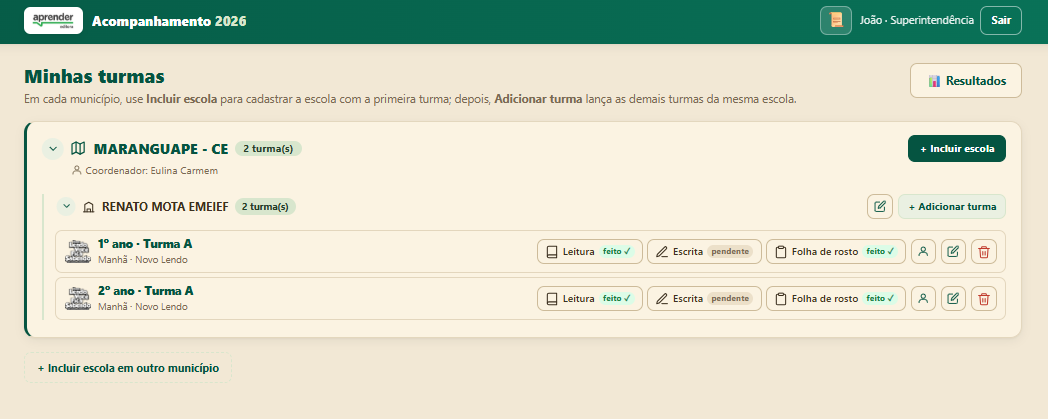Edit the 2º ano Turma A class
The height and width of the screenshot is (419, 1048).
click(953, 299)
